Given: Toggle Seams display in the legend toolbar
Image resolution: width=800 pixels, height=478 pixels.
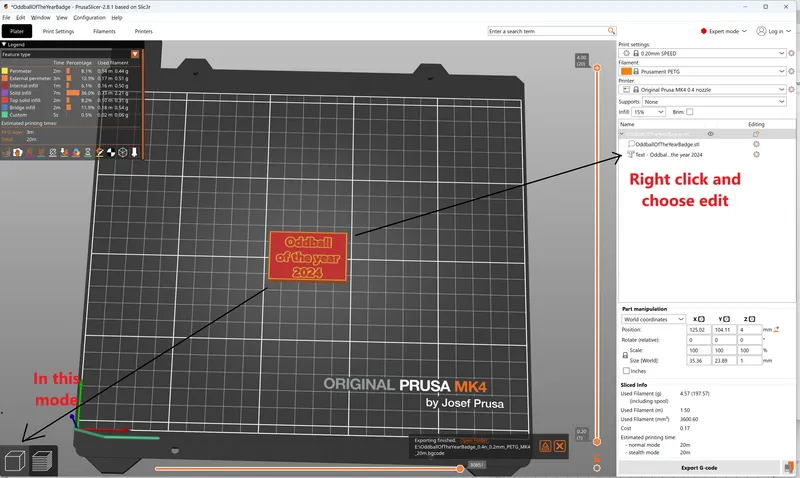Looking at the screenshot, I should click(53, 153).
